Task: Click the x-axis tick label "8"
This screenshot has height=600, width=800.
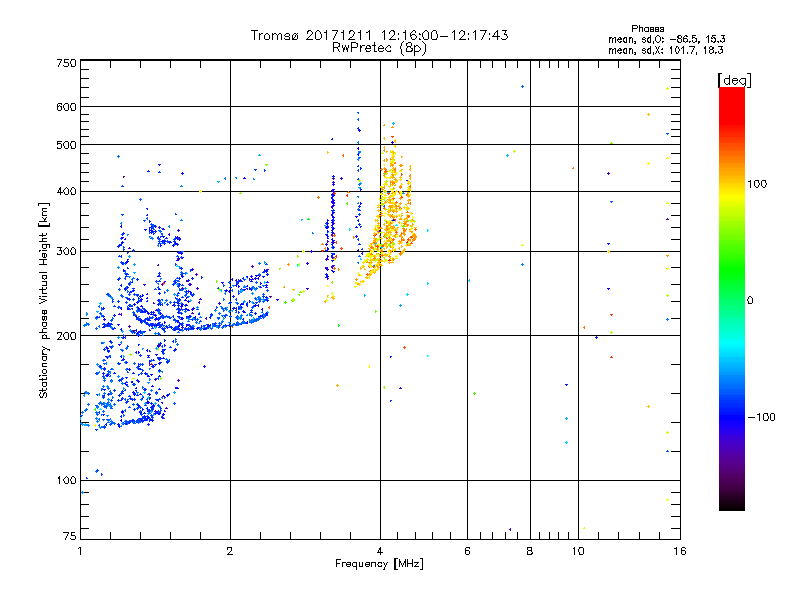Action: coord(530,551)
